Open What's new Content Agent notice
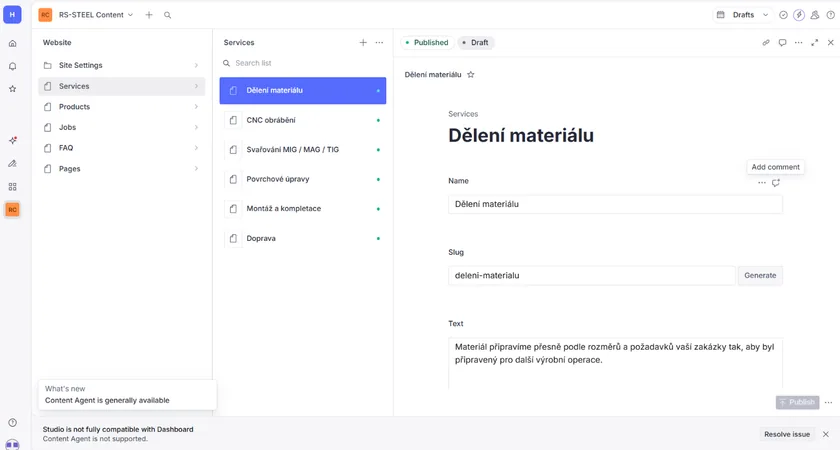Viewport: 840px width, 450px height. (x=128, y=395)
